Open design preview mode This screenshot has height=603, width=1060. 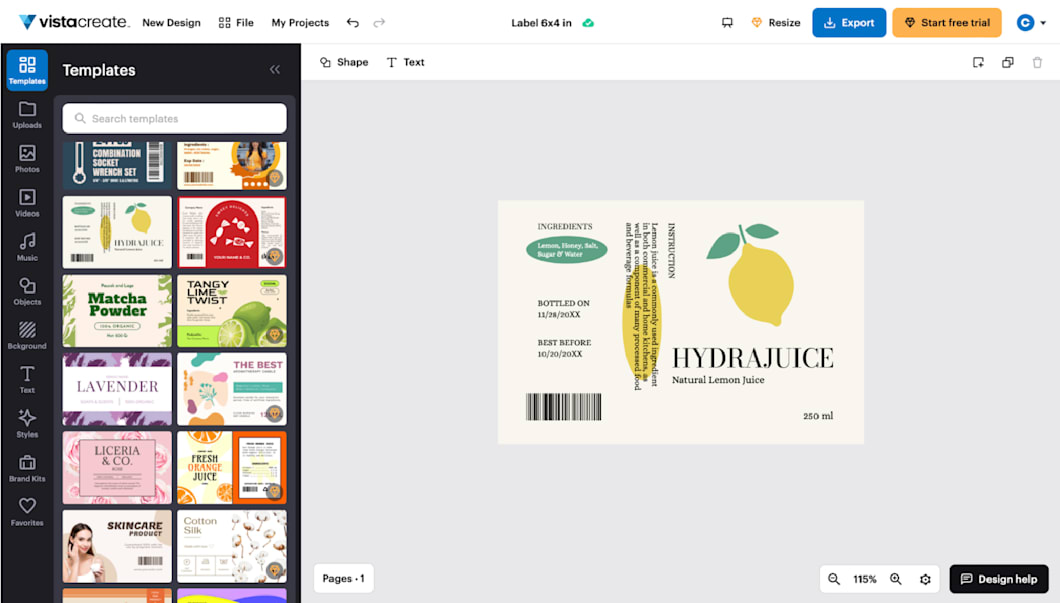727,22
